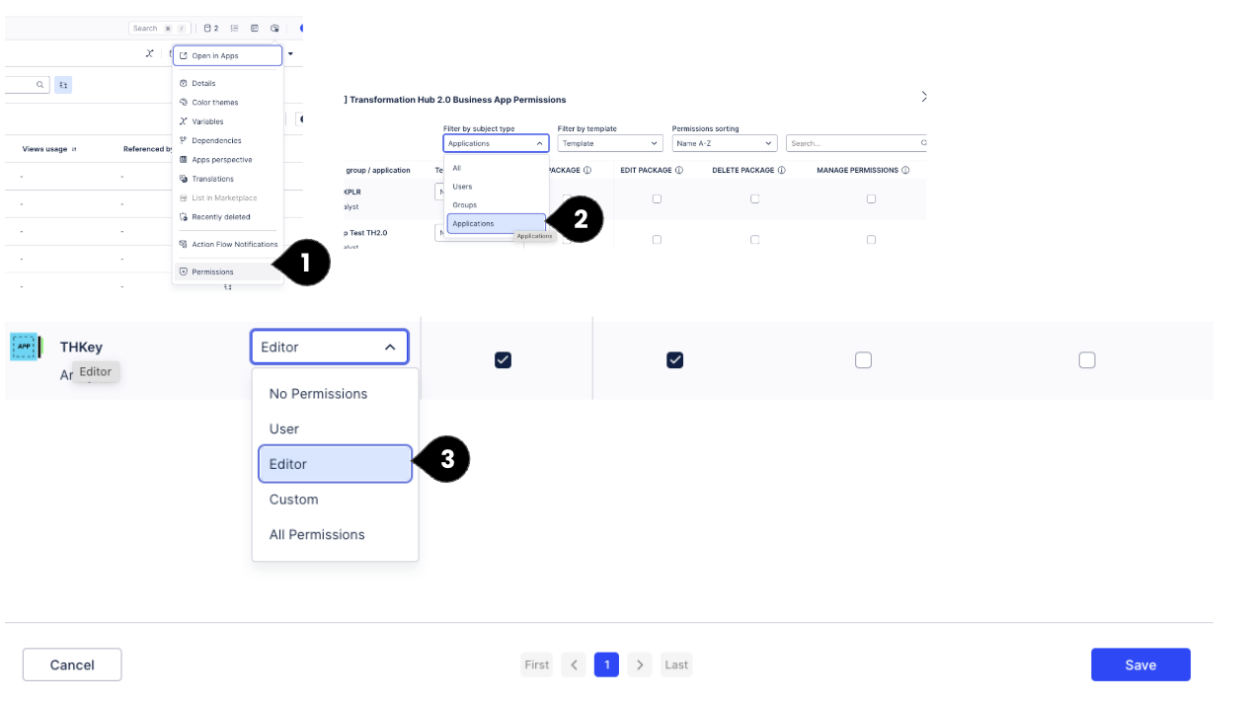The image size is (1242, 702).
Task: Click the Cancel button
Action: (72, 665)
